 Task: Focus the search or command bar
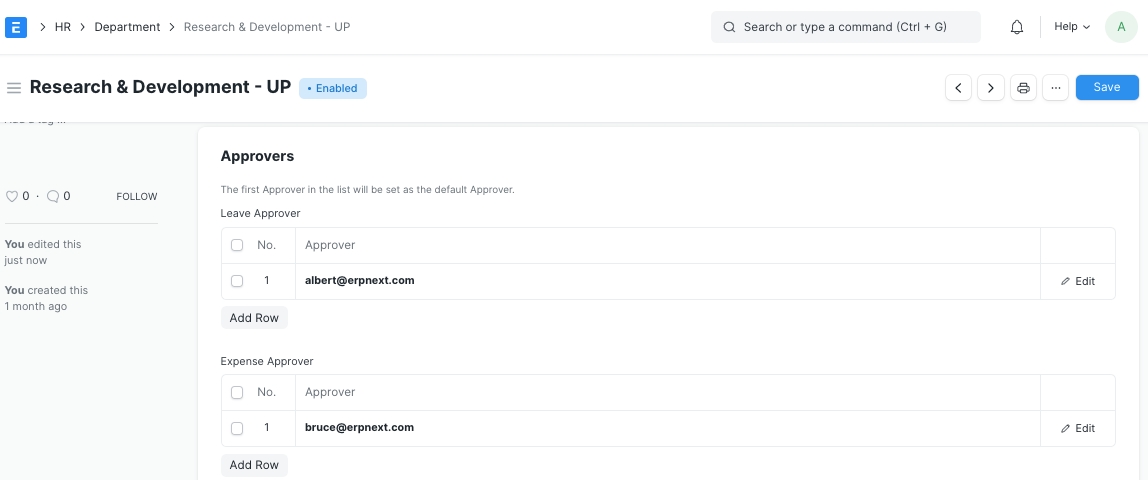click(845, 27)
